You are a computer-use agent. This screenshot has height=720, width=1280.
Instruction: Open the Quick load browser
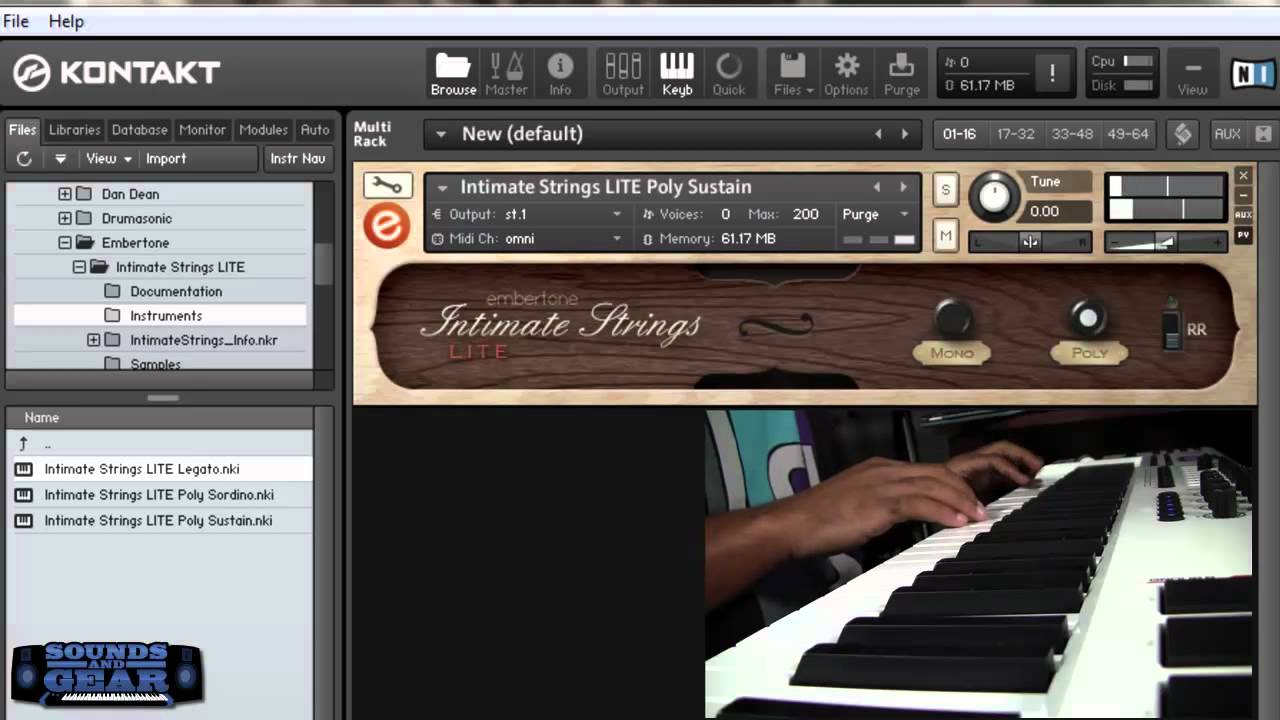729,75
